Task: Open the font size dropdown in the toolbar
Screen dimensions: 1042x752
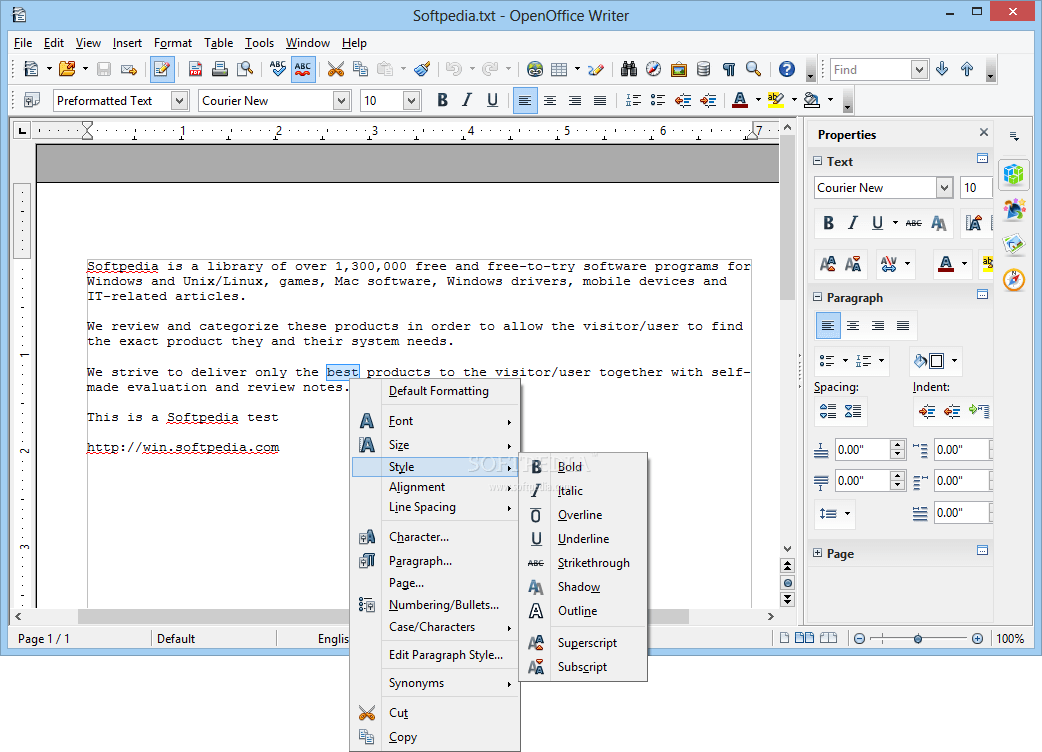Action: click(x=411, y=100)
